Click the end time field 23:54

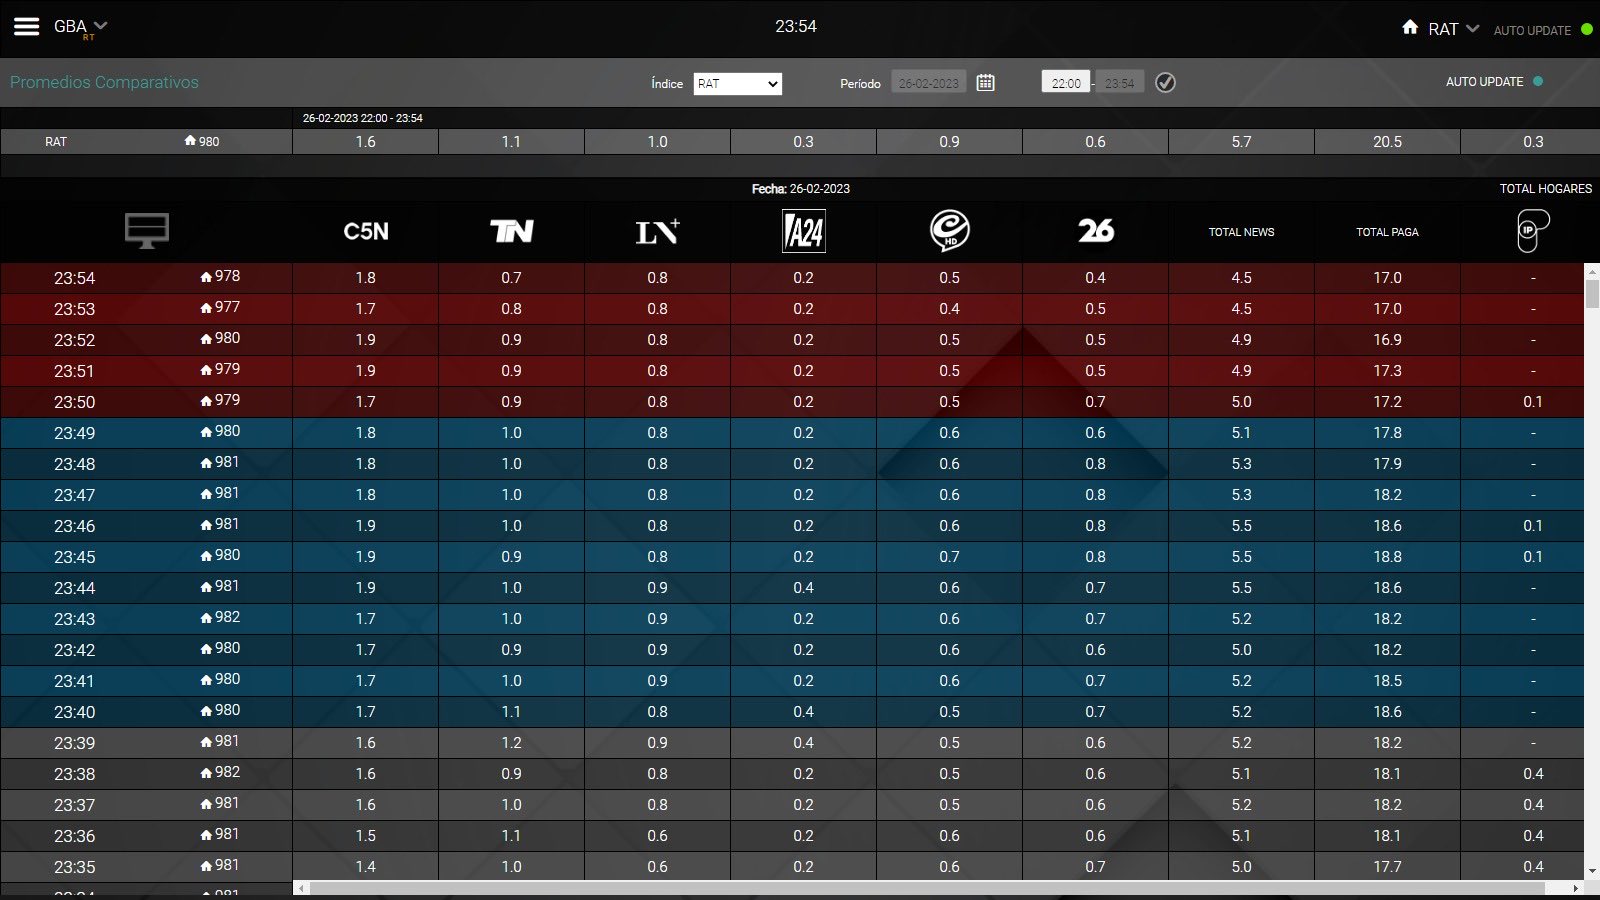pos(1120,83)
